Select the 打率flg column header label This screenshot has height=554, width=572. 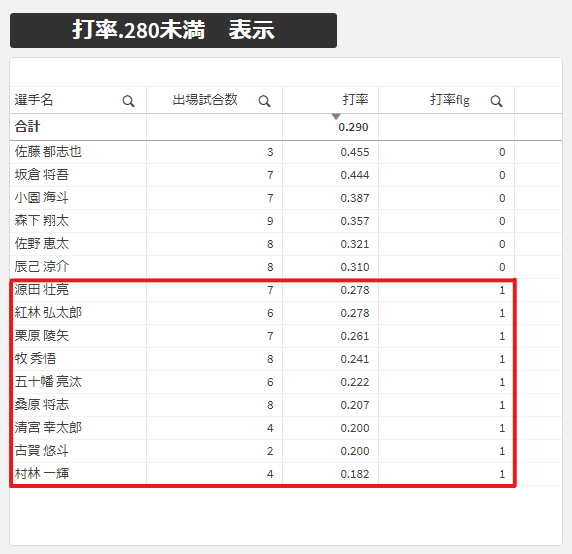[x=450, y=100]
